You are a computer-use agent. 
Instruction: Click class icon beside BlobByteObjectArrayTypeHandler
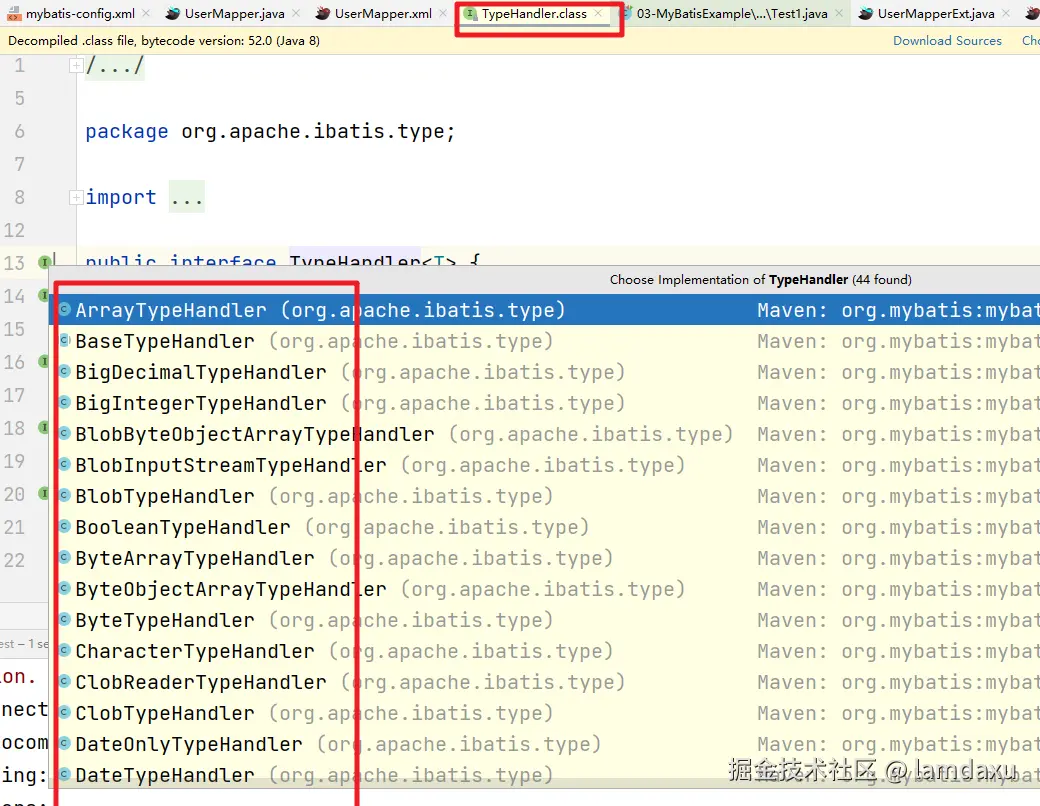click(64, 433)
